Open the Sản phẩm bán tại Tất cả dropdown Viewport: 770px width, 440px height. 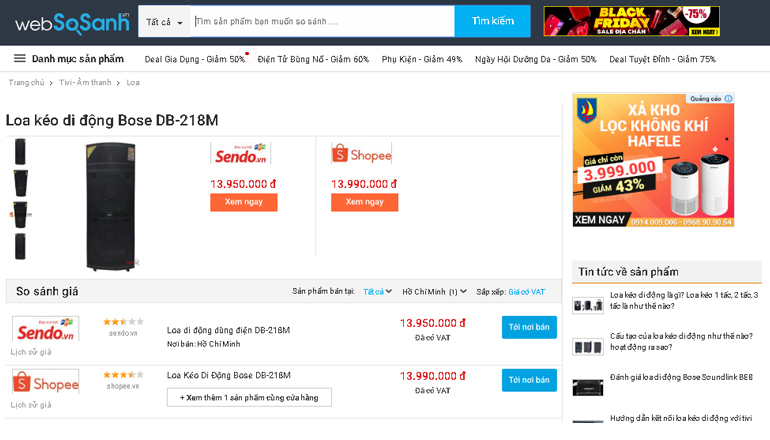point(377,292)
